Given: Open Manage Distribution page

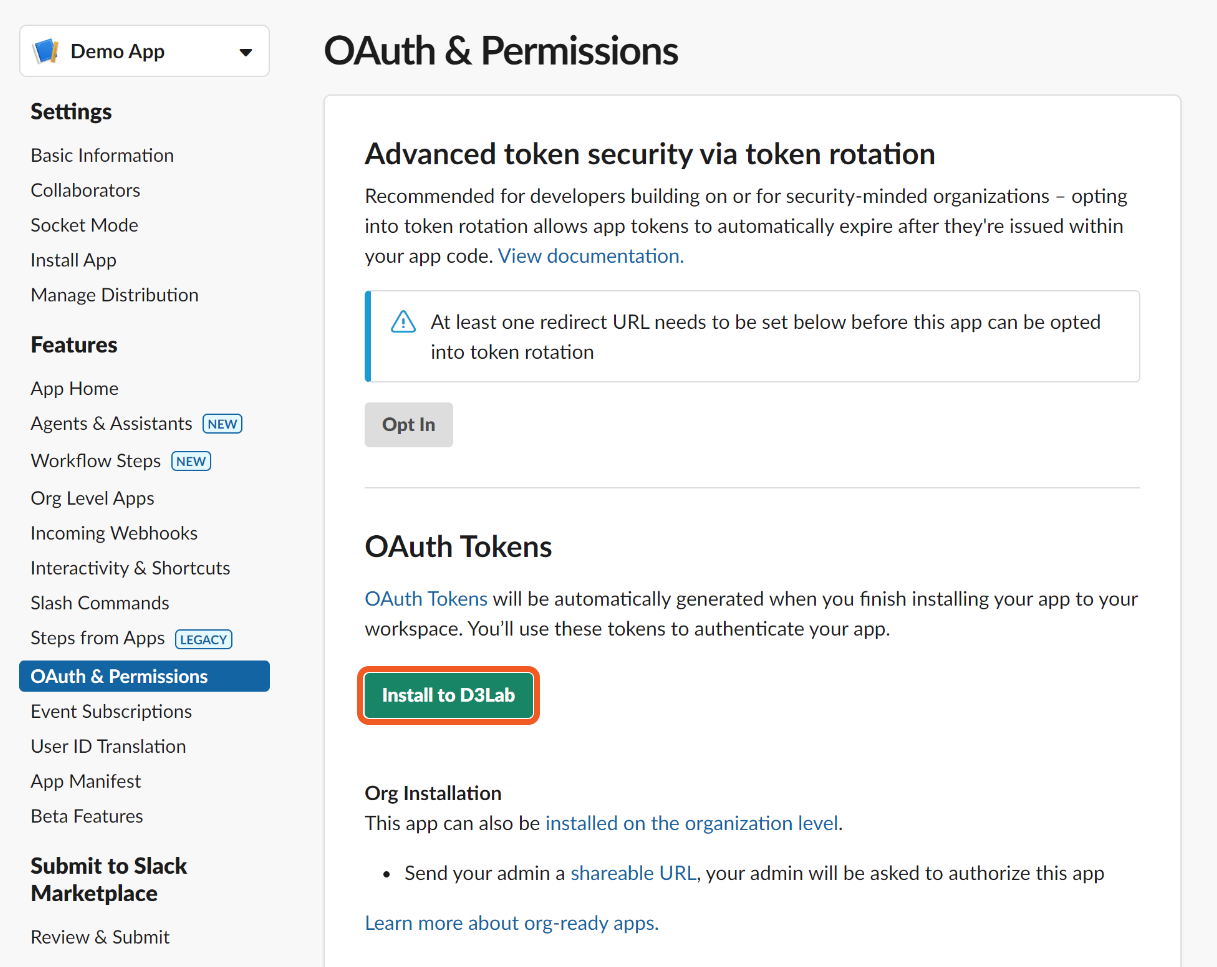Looking at the screenshot, I should tap(114, 295).
